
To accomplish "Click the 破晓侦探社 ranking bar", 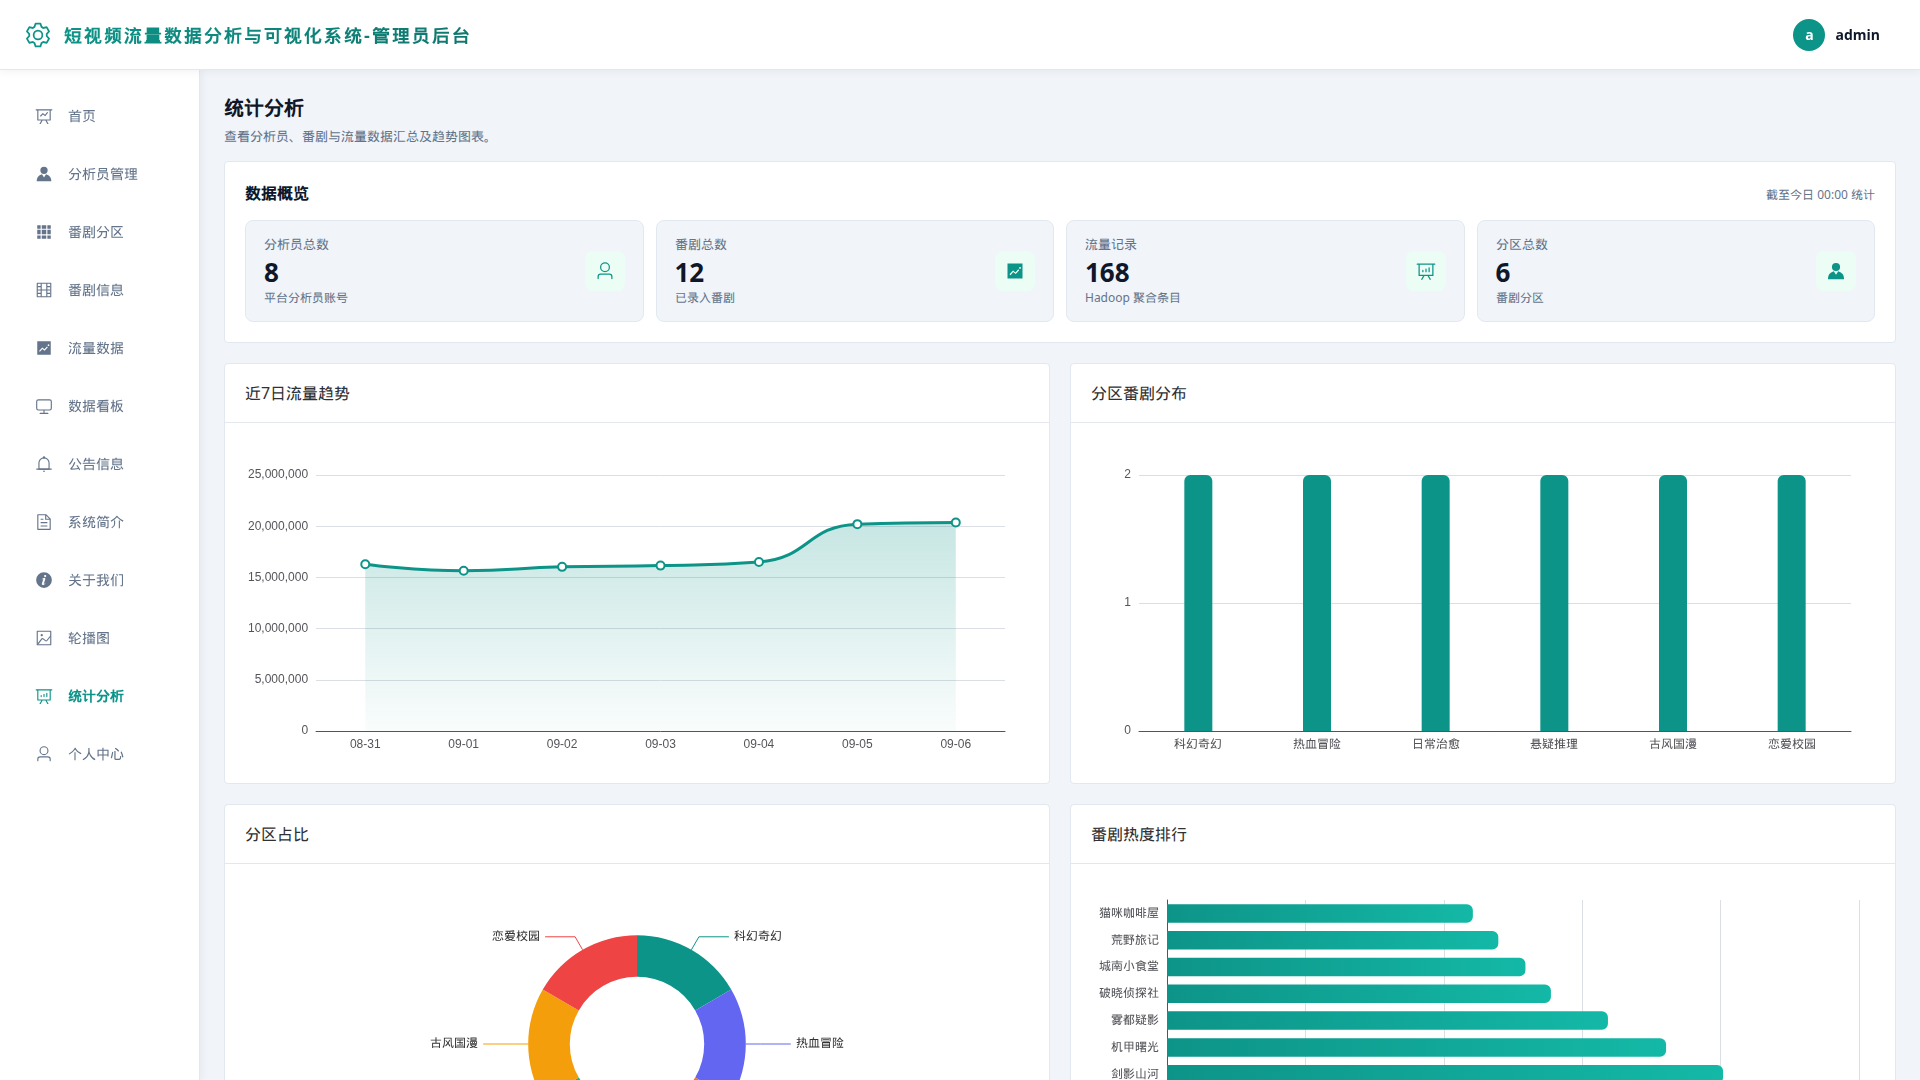I will coord(1359,994).
